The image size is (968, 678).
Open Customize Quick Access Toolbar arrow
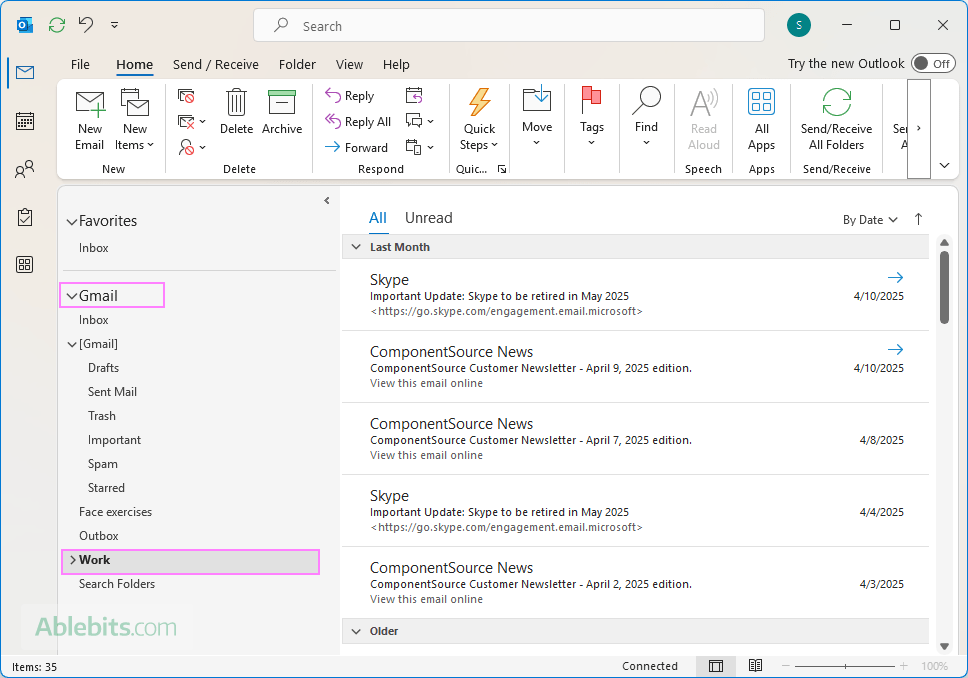pos(114,25)
